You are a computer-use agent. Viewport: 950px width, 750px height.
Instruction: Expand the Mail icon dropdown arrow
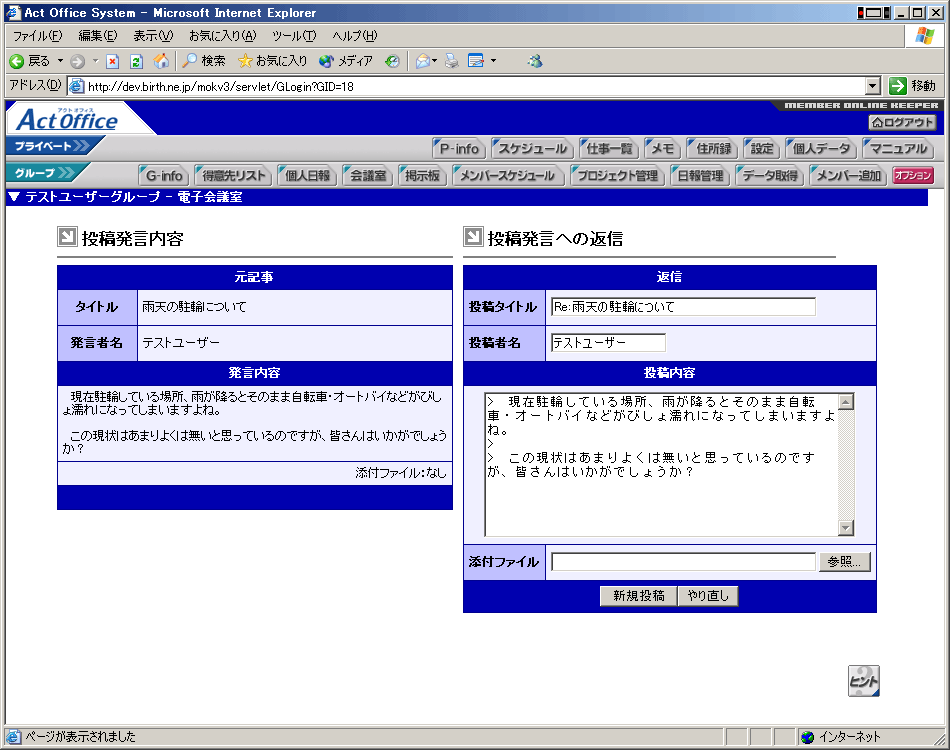(435, 61)
